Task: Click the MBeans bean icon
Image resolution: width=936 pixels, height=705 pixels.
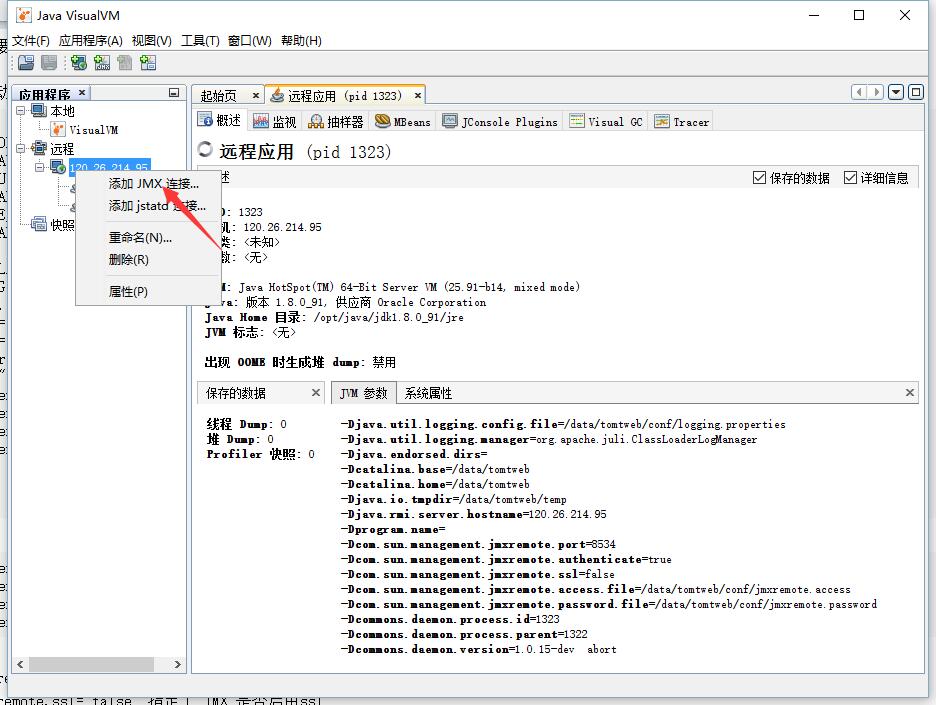Action: click(x=382, y=121)
